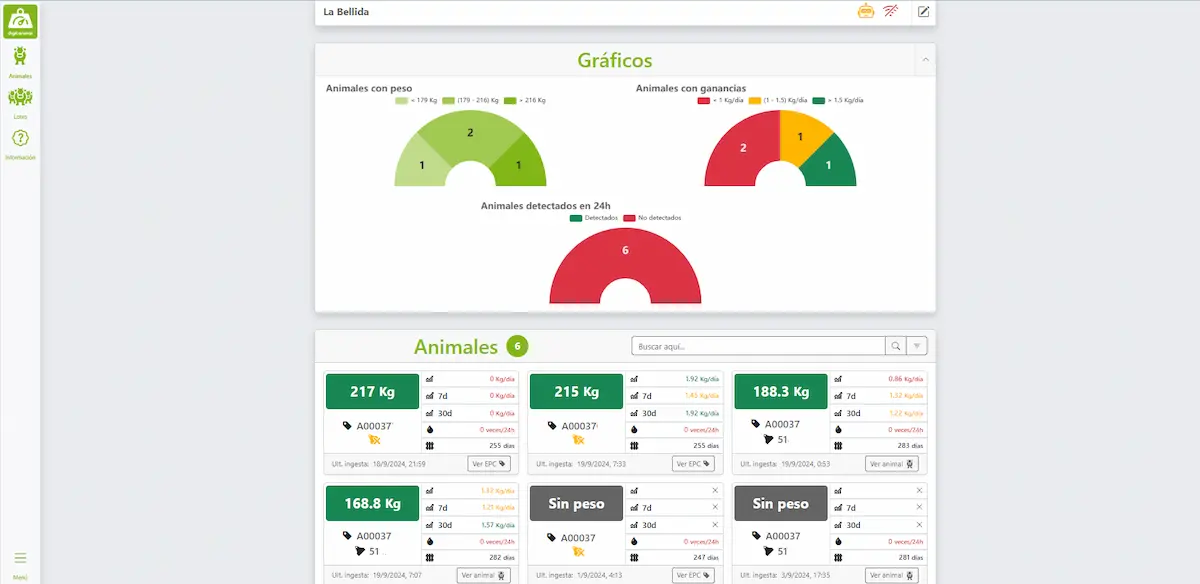Click the Digitanimal scale logo
1200x584 pixels.
click(20, 21)
